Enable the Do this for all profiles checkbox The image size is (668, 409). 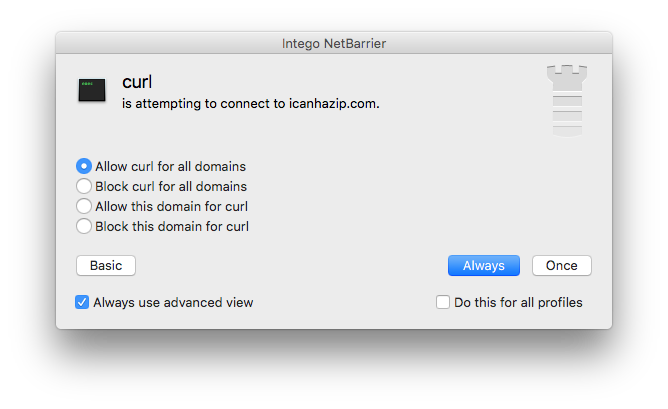pos(443,302)
